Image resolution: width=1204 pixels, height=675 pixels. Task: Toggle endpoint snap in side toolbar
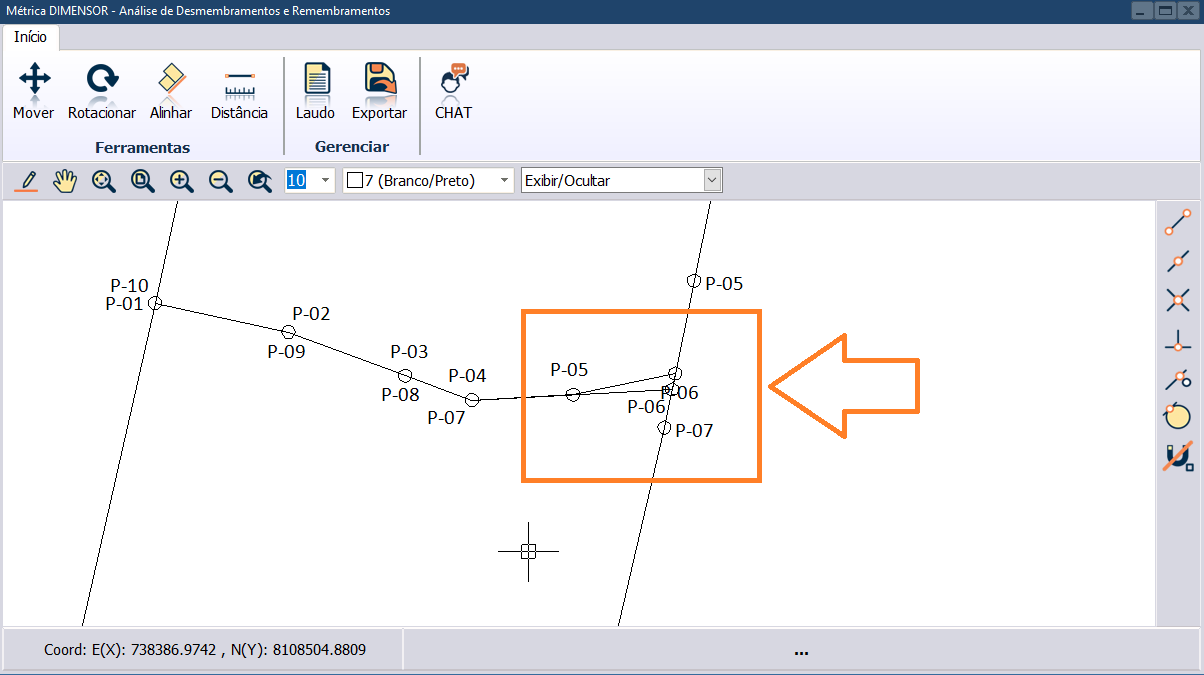coord(1178,223)
